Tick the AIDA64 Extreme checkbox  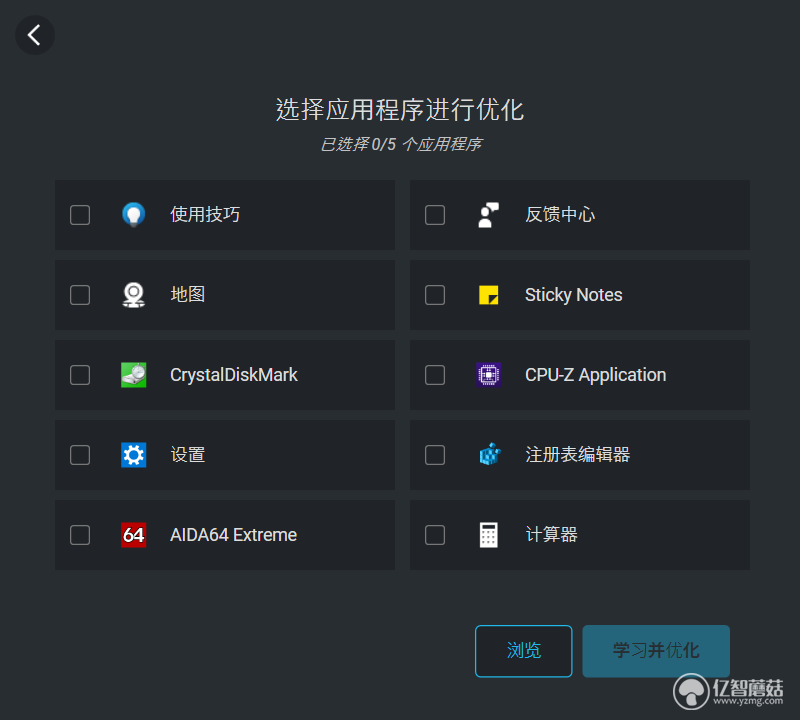(80, 535)
